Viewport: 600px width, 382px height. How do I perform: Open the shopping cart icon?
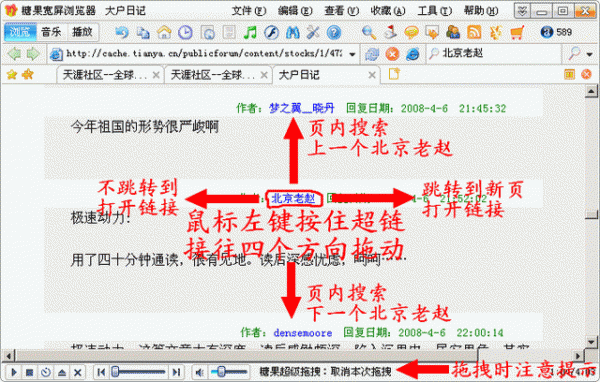click(x=517, y=33)
